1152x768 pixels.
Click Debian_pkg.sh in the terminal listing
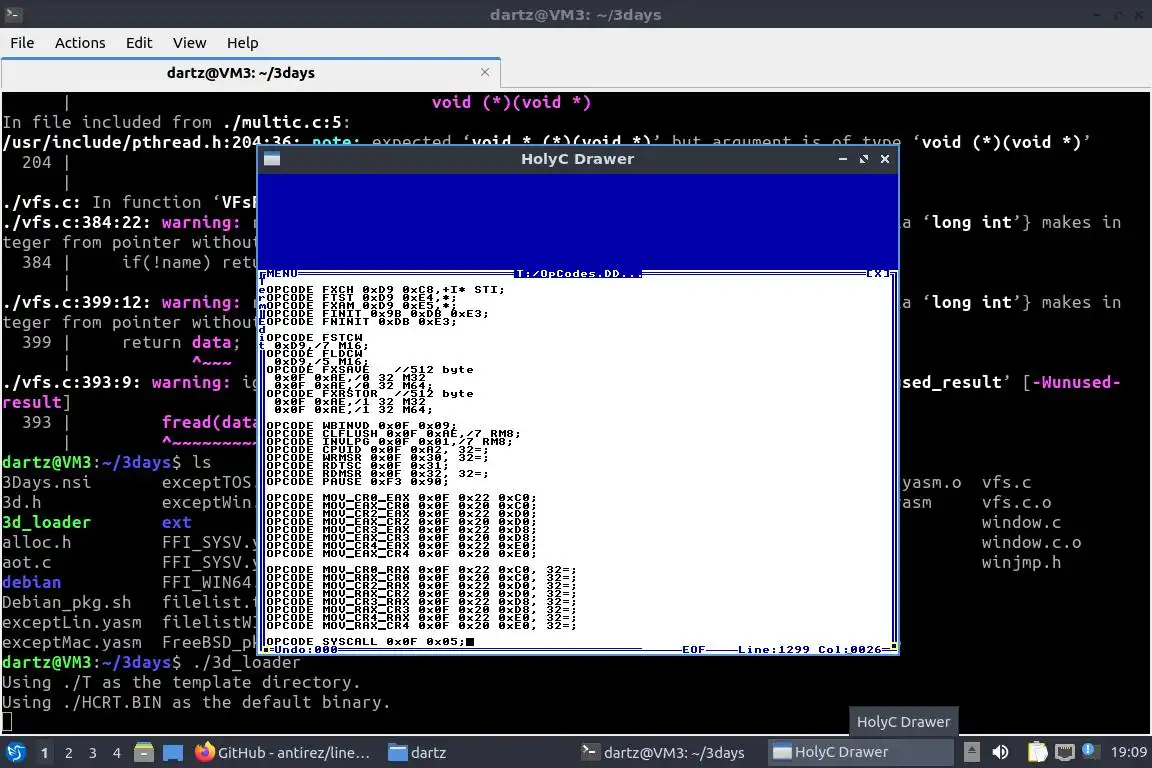click(x=67, y=603)
